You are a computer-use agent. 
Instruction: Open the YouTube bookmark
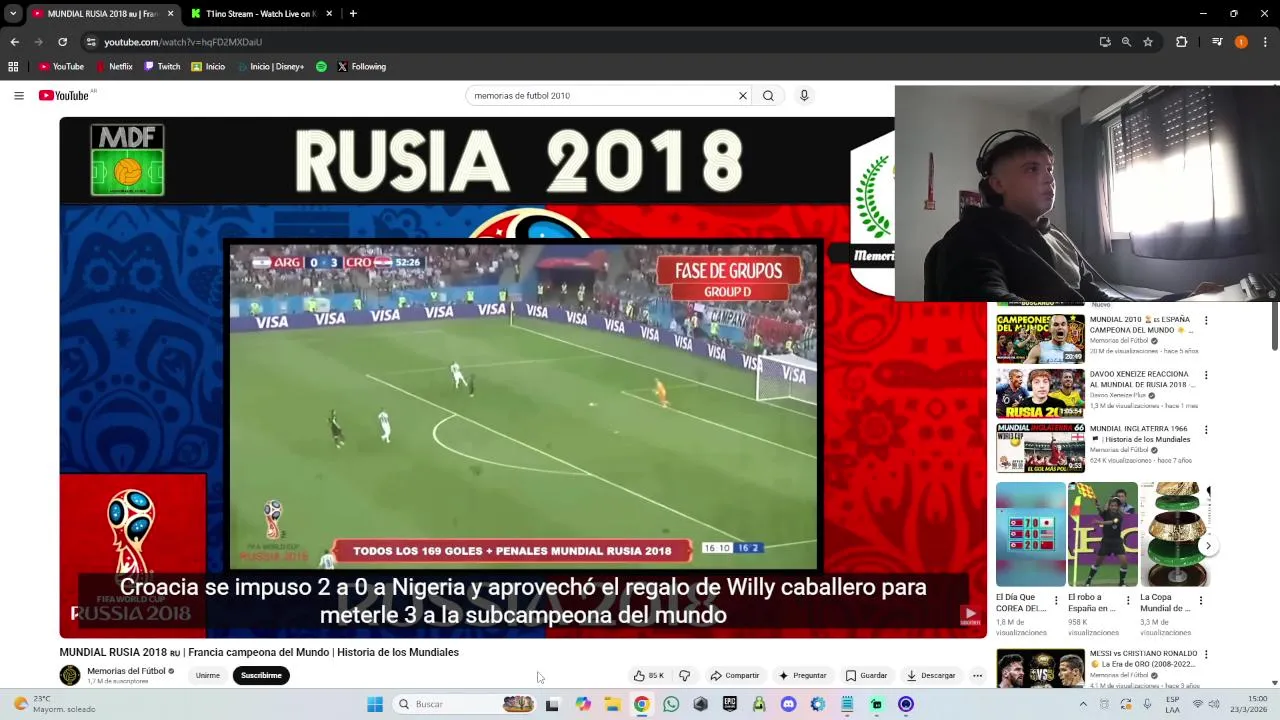(61, 67)
